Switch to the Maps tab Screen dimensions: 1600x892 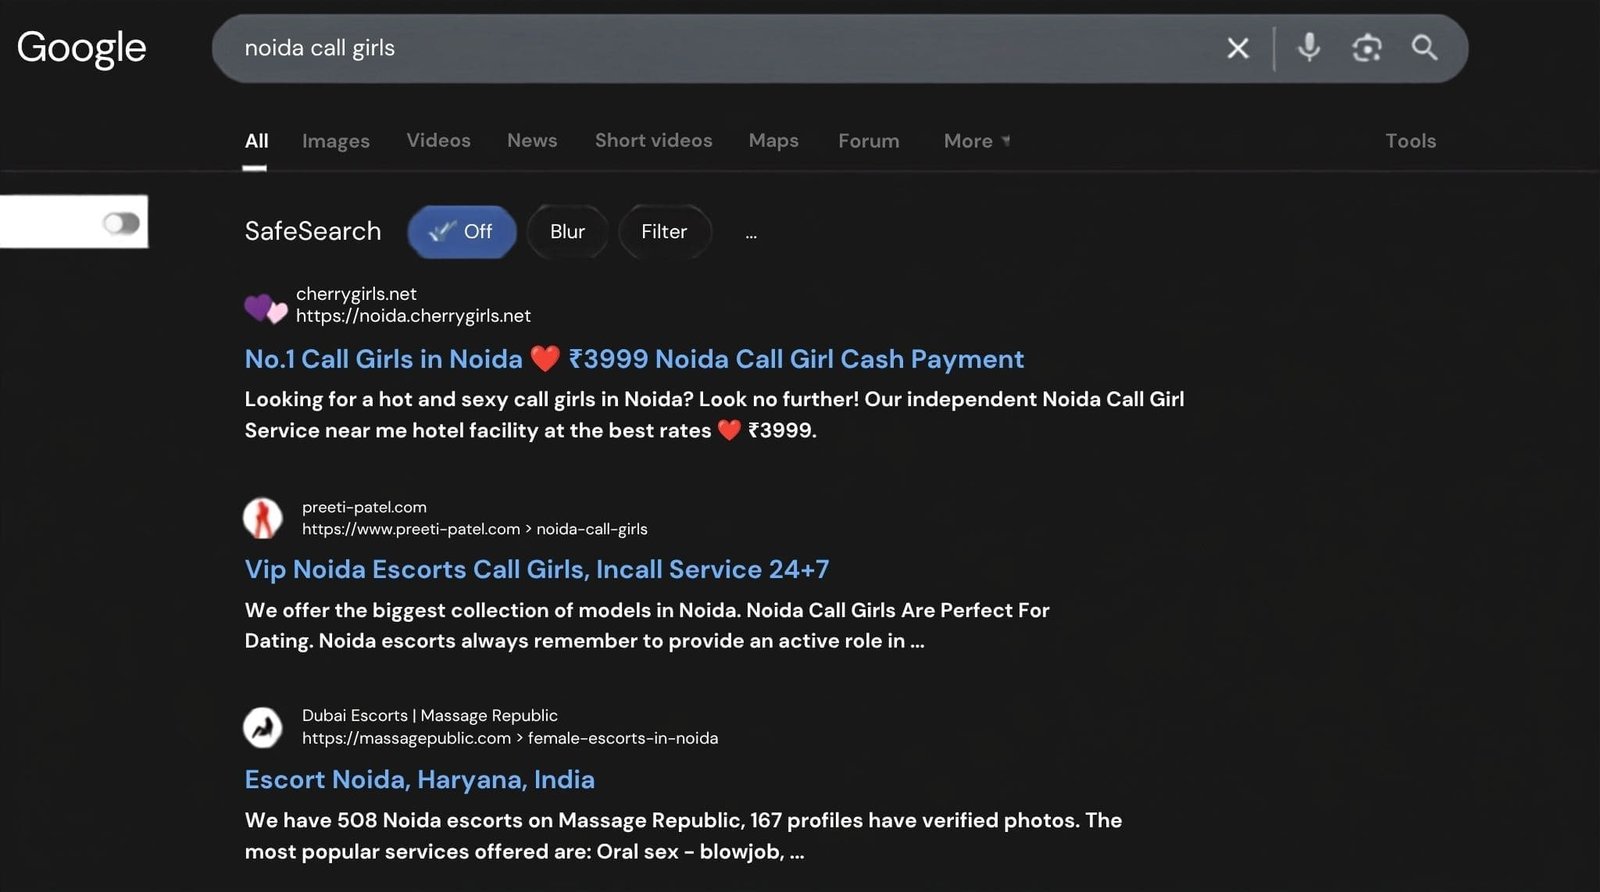coord(773,141)
